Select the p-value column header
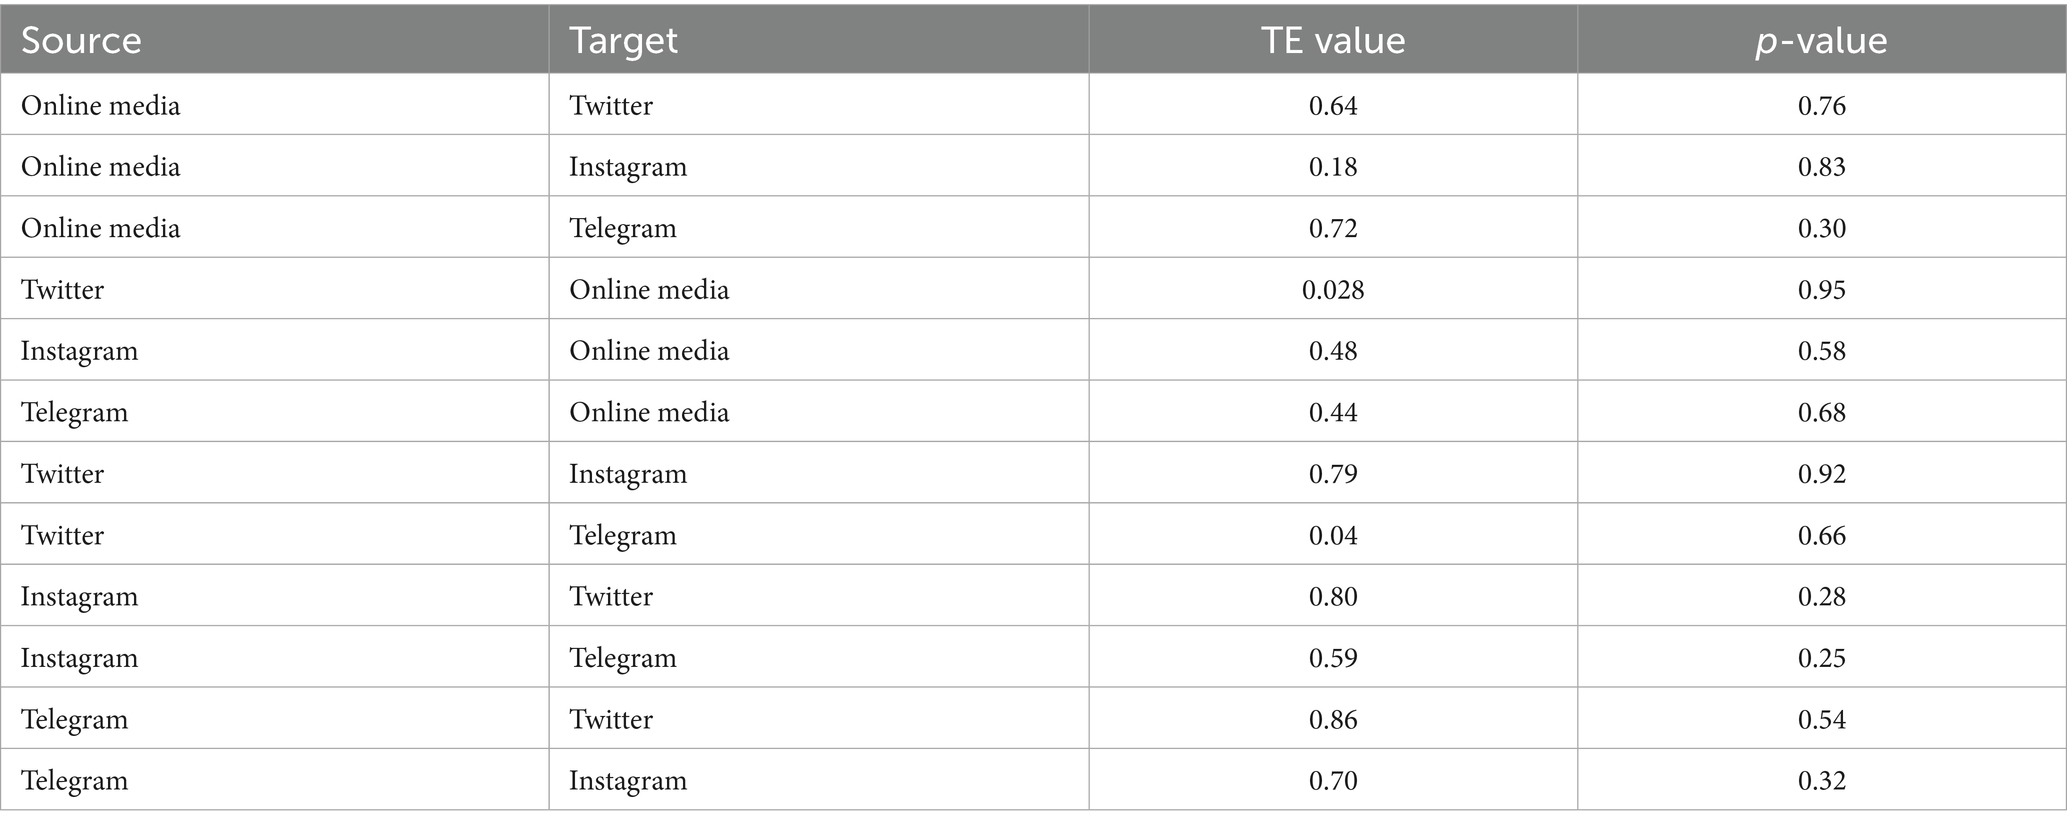The width and height of the screenshot is (2067, 828). click(1821, 40)
